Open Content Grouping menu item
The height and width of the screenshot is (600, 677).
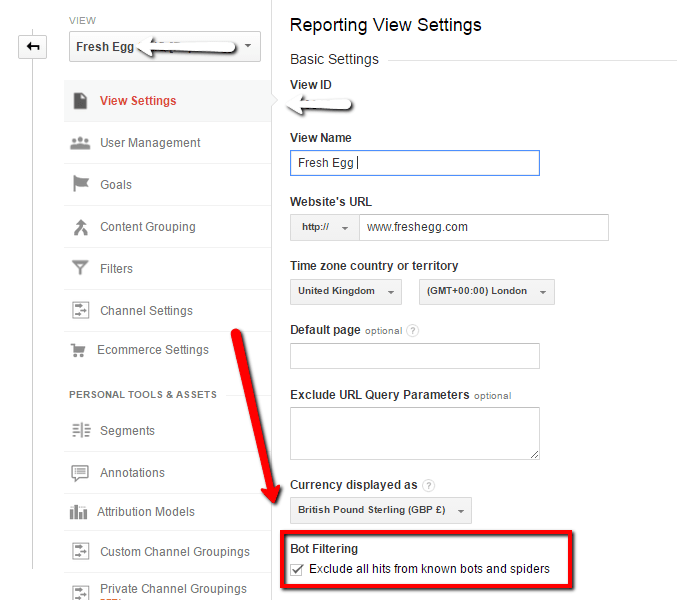[168, 227]
